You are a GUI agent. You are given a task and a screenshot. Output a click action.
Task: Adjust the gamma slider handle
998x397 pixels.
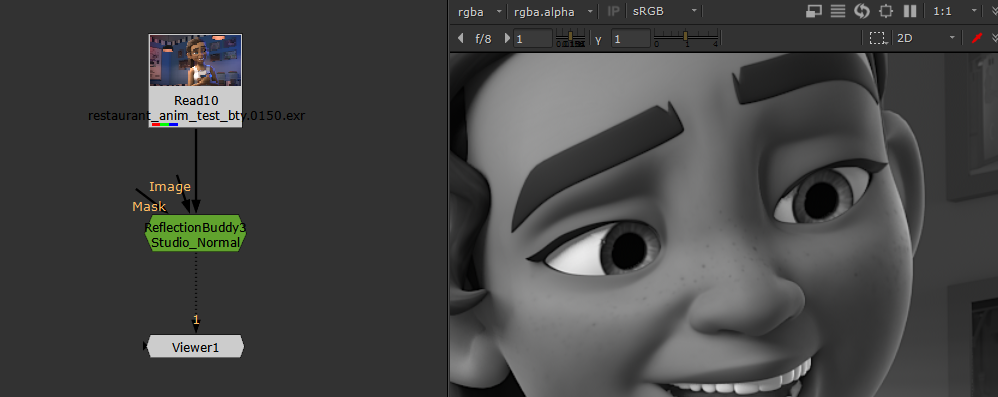tap(685, 36)
